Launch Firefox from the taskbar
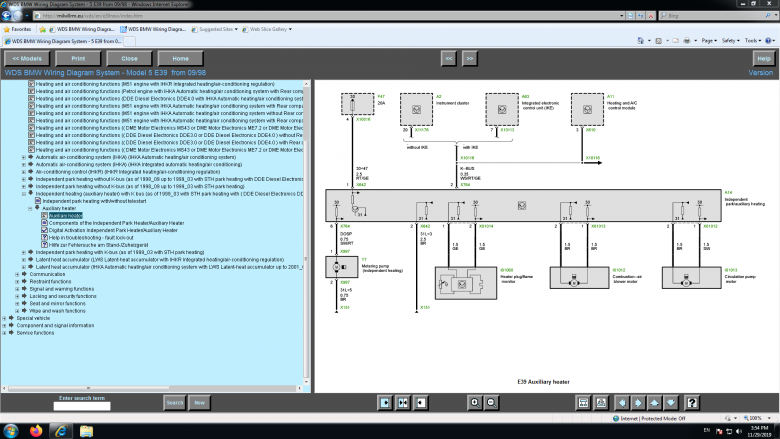Image resolution: width=780 pixels, height=439 pixels. click(x=36, y=431)
